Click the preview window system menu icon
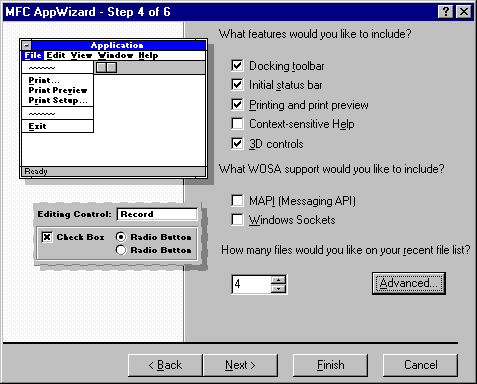The image size is (477, 384). pyautogui.click(x=26, y=45)
